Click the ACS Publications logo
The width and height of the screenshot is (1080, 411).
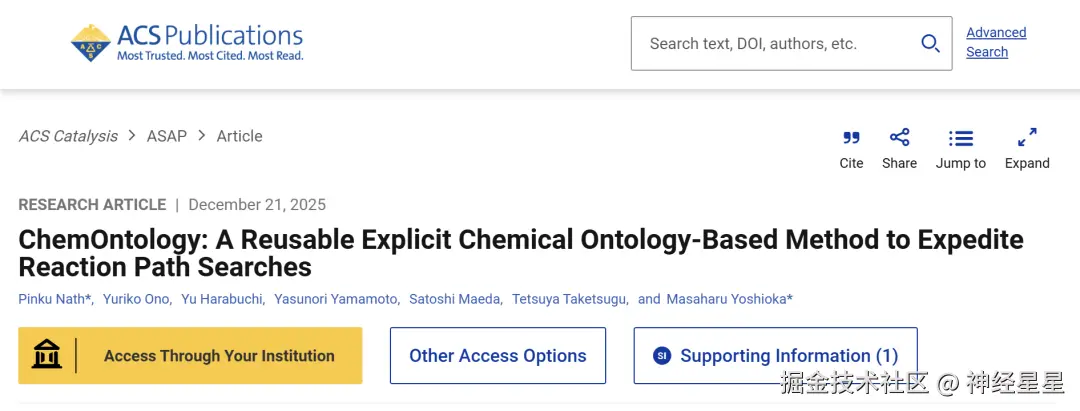[187, 43]
